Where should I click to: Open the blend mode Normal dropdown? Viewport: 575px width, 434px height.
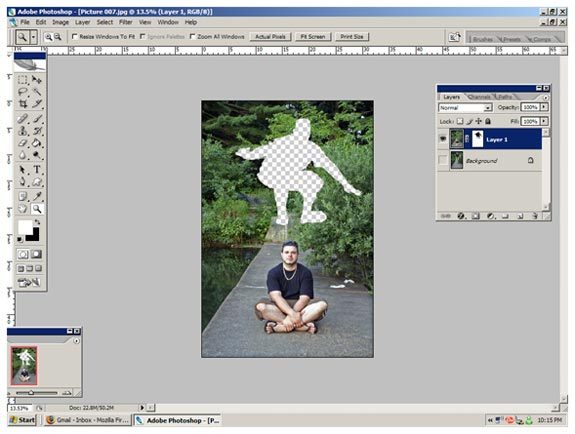click(x=465, y=107)
